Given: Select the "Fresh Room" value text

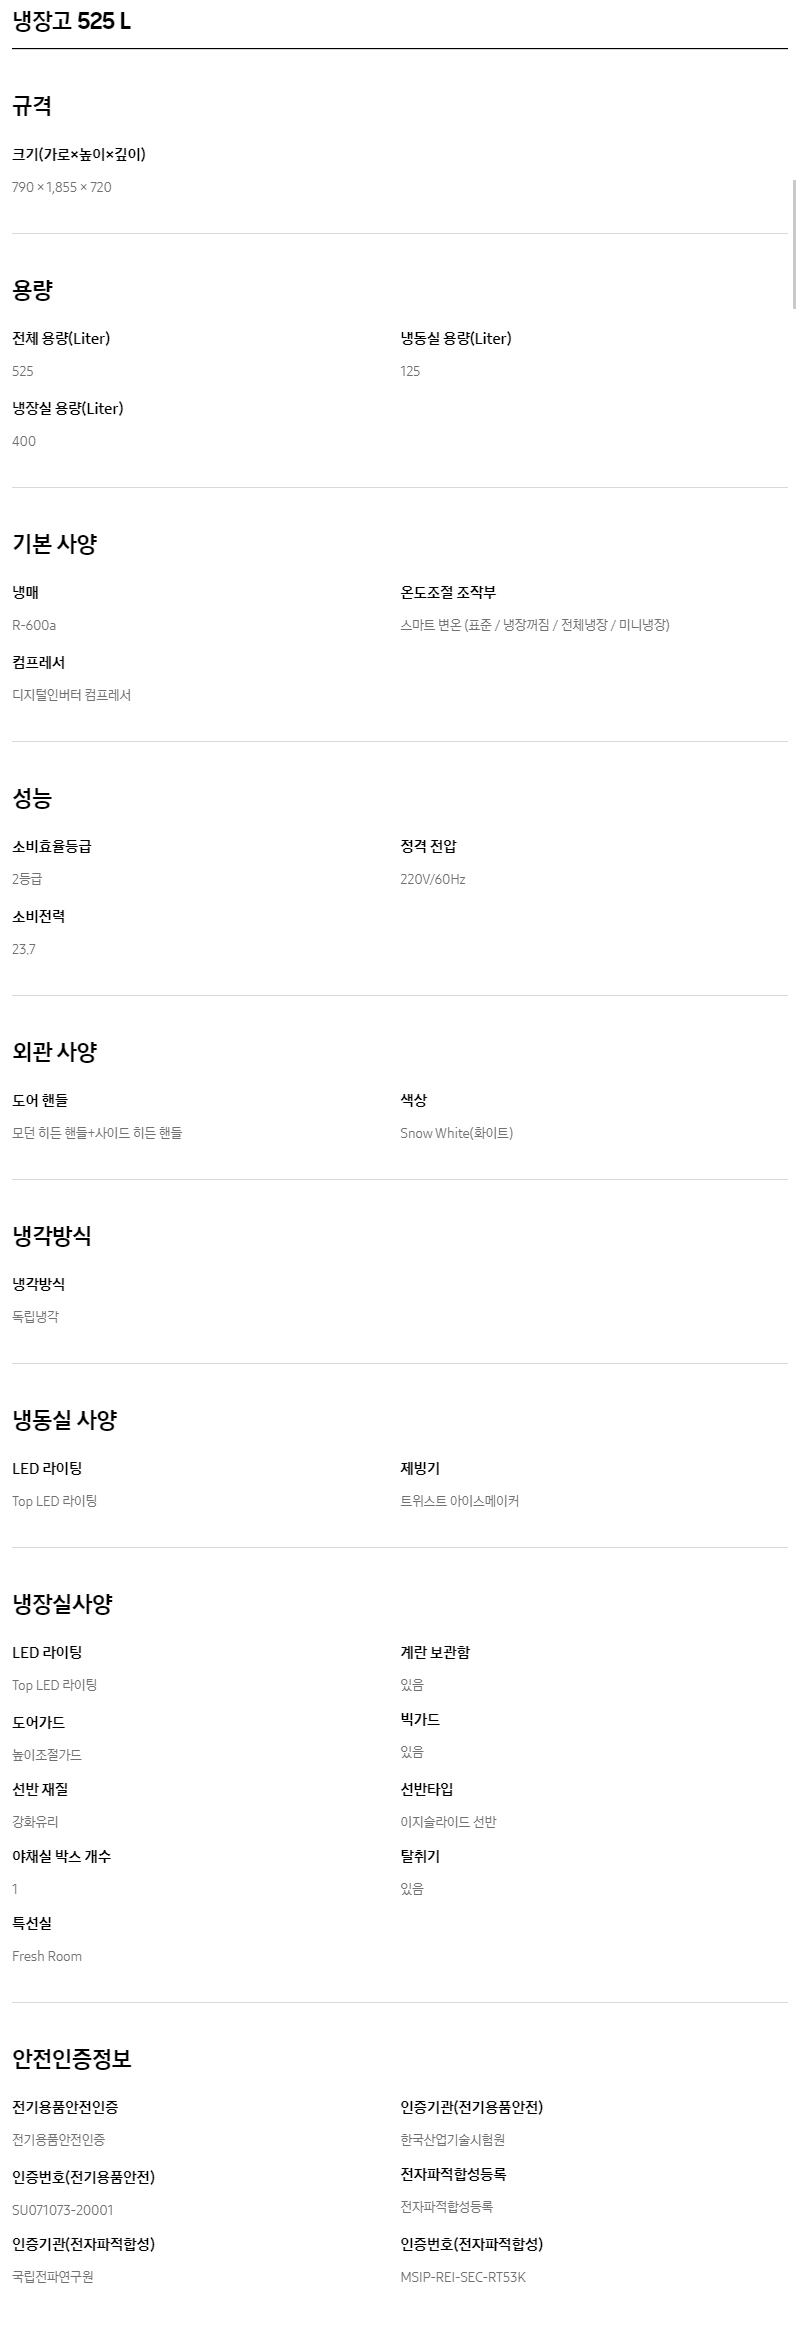Looking at the screenshot, I should [x=47, y=1956].
